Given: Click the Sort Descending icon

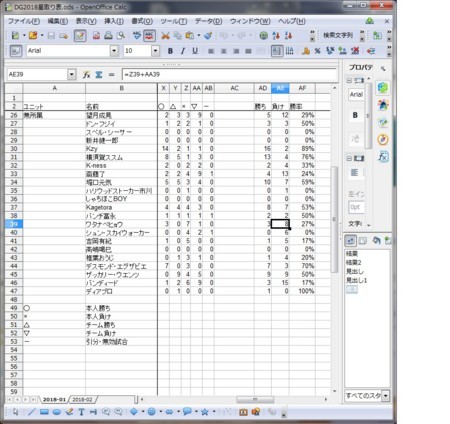Looking at the screenshot, I should pos(289,35).
